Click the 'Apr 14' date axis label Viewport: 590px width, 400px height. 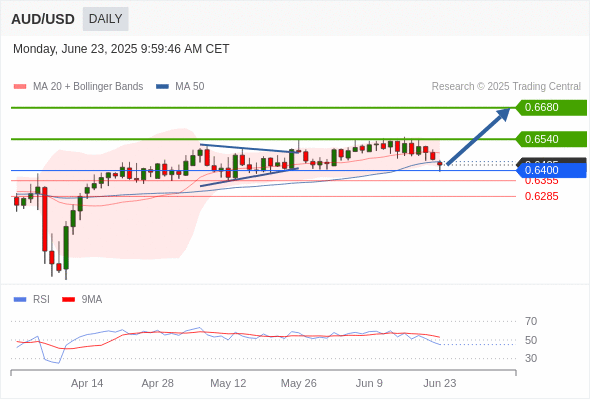tap(87, 383)
